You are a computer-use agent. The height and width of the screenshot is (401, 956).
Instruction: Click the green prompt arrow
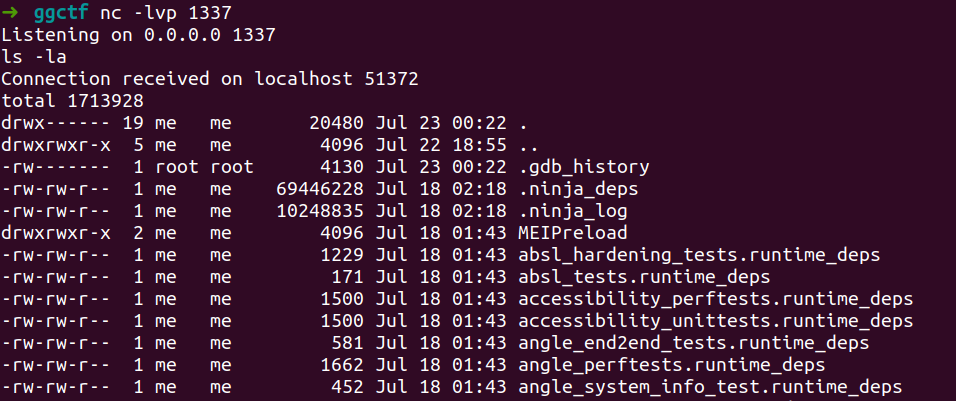[10, 13]
